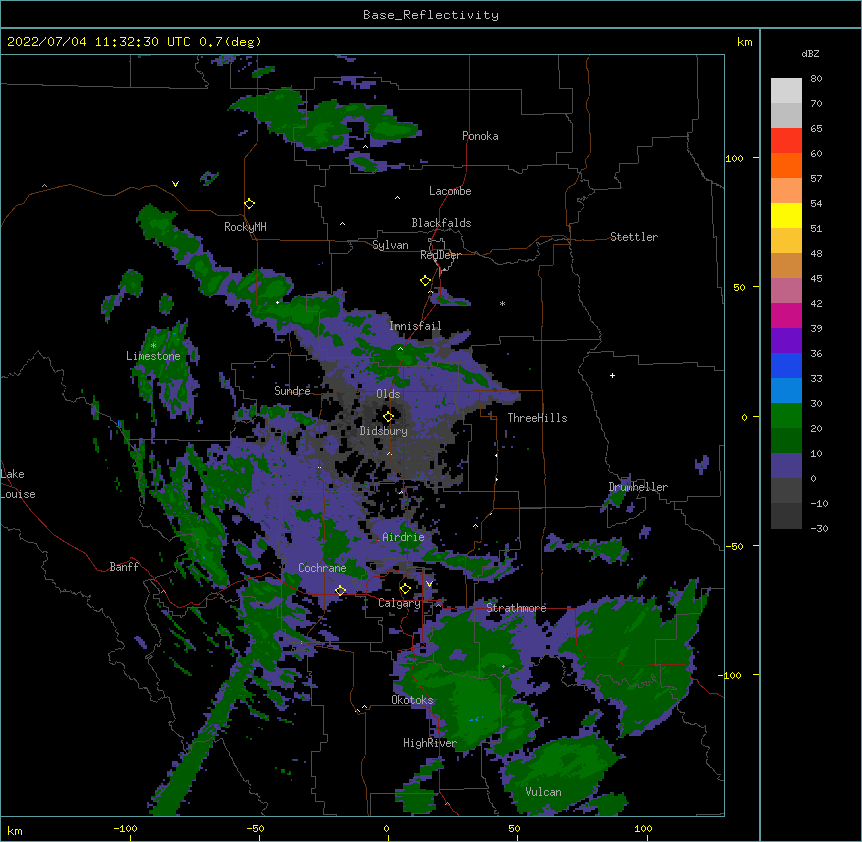Click the Lacombe city label
Image resolution: width=862 pixels, height=842 pixels.
pyautogui.click(x=450, y=191)
